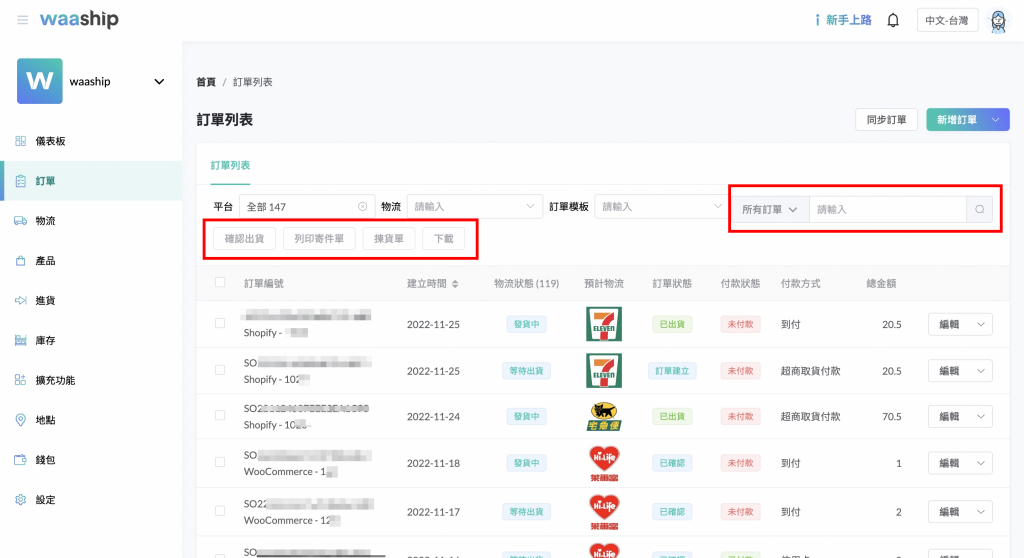Click the hamburger menu icon beside the waaship logo

pyautogui.click(x=22, y=20)
